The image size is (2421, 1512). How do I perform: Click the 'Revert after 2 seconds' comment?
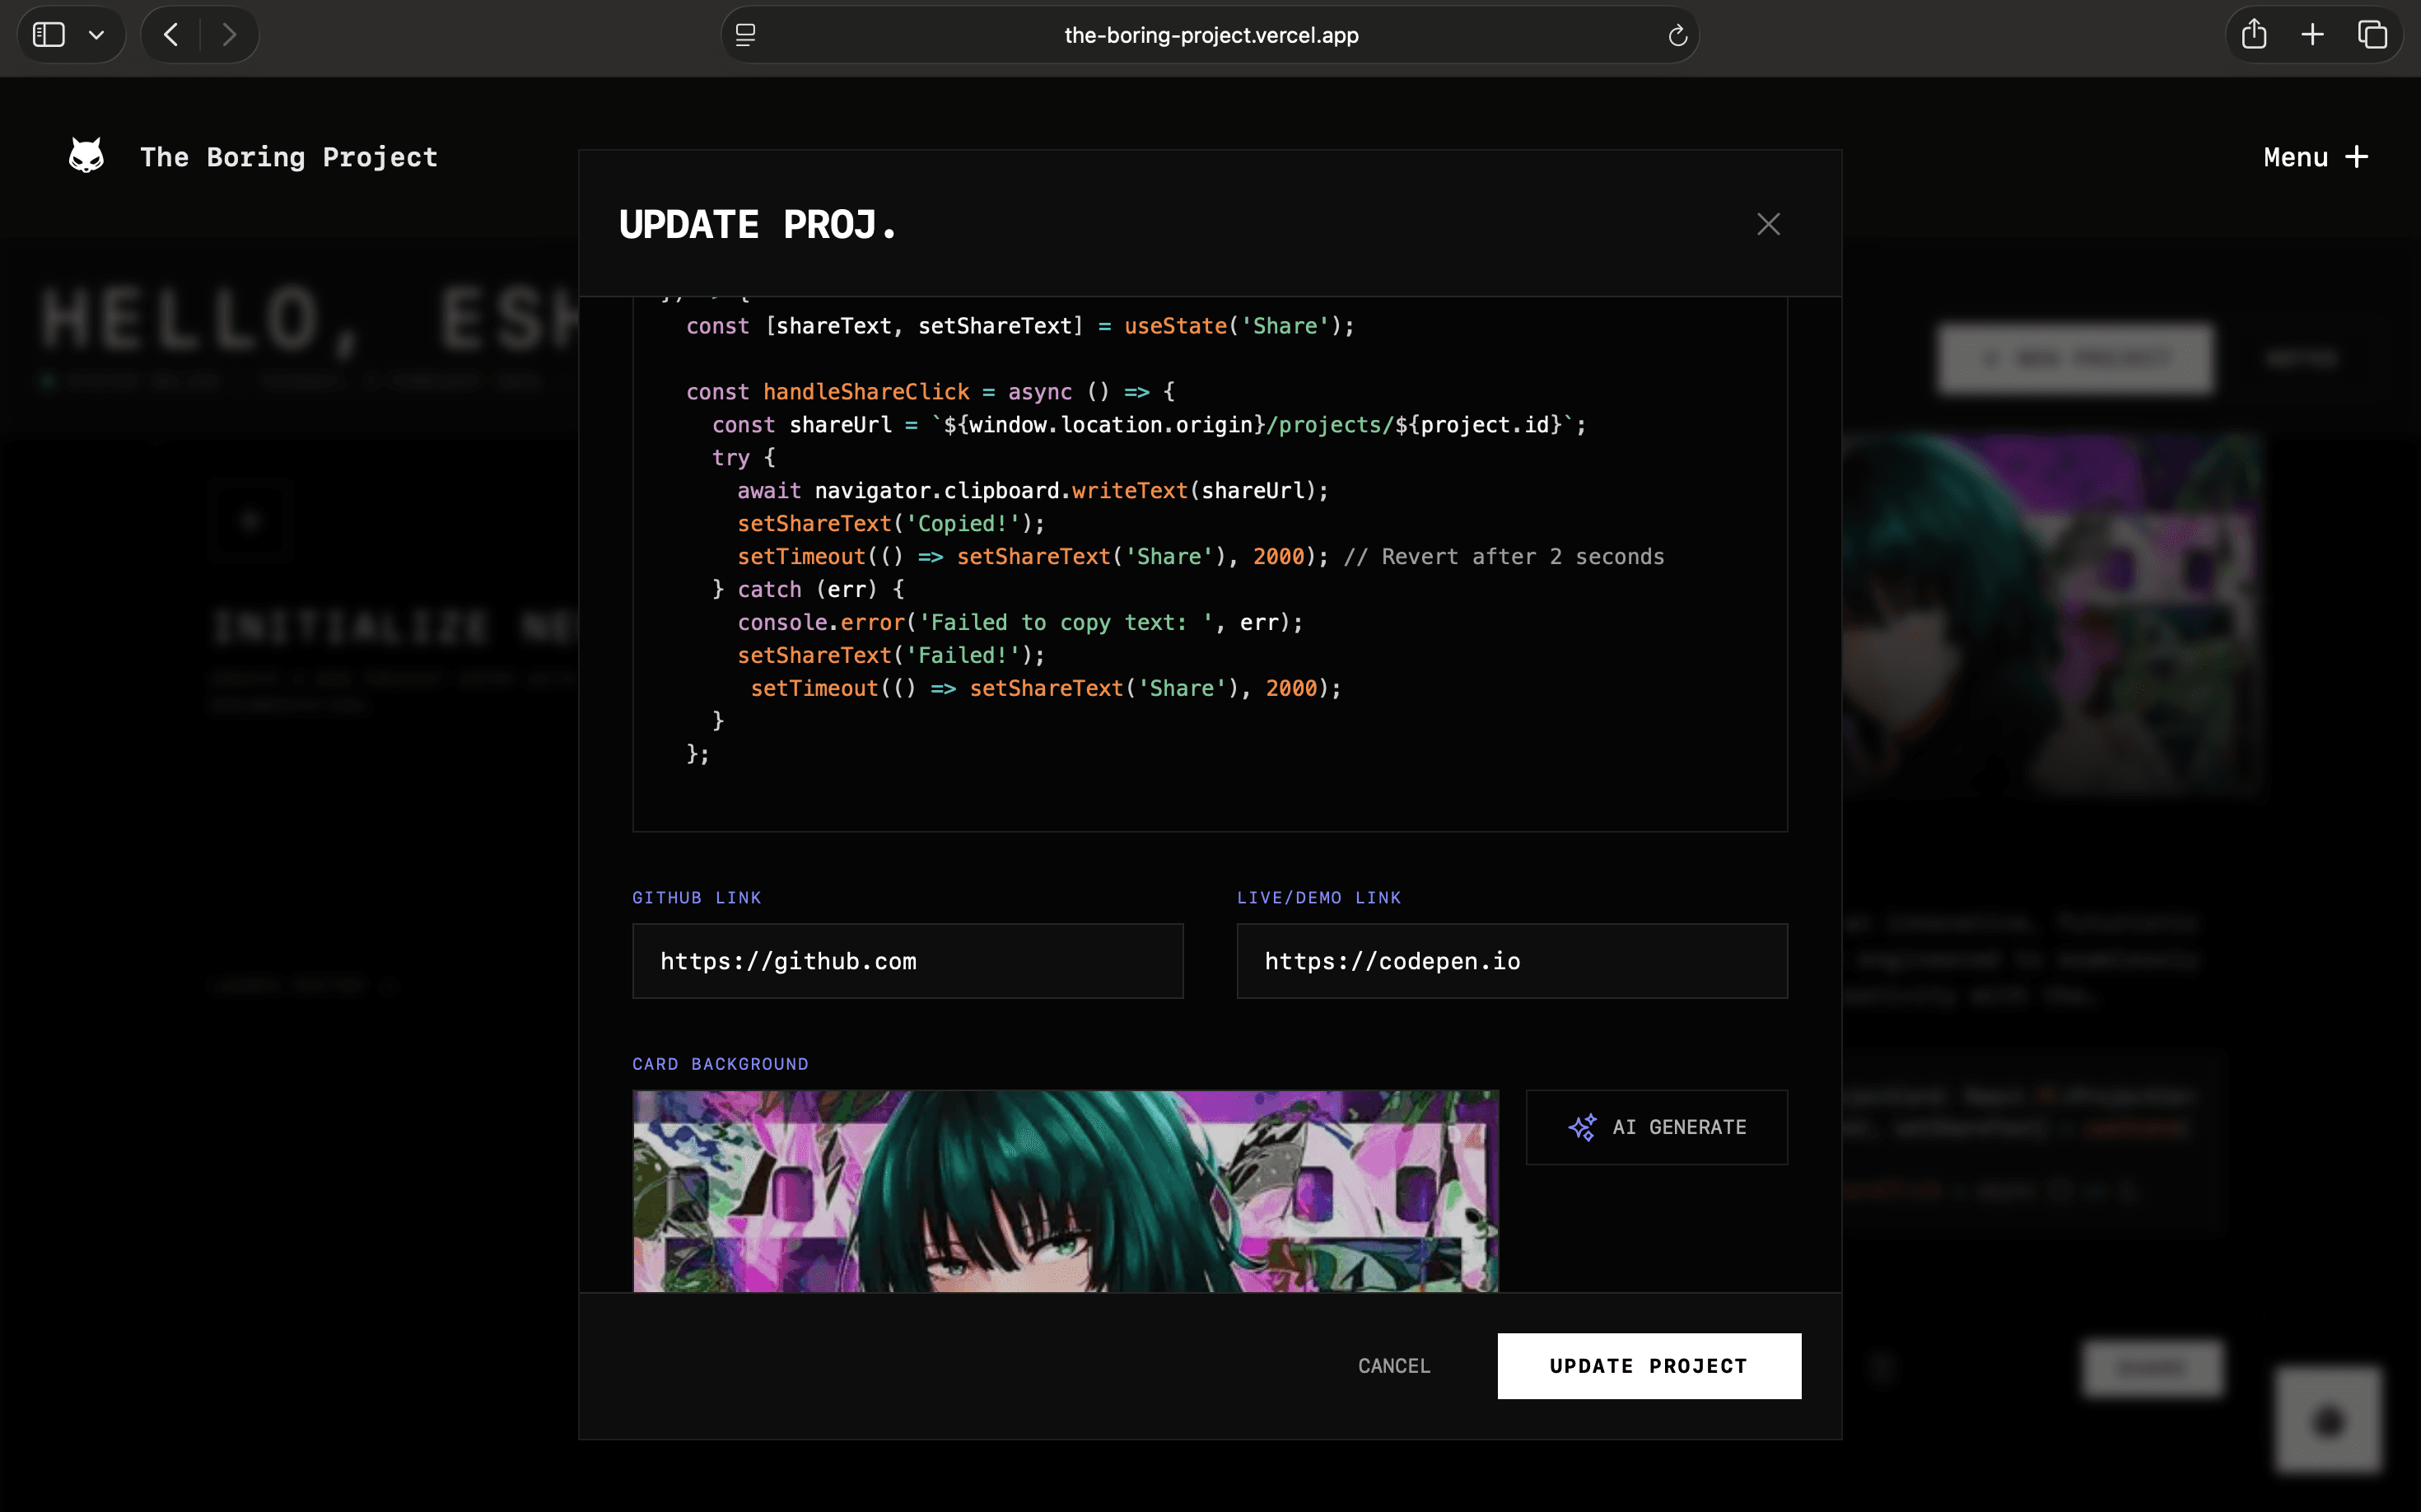1504,557
